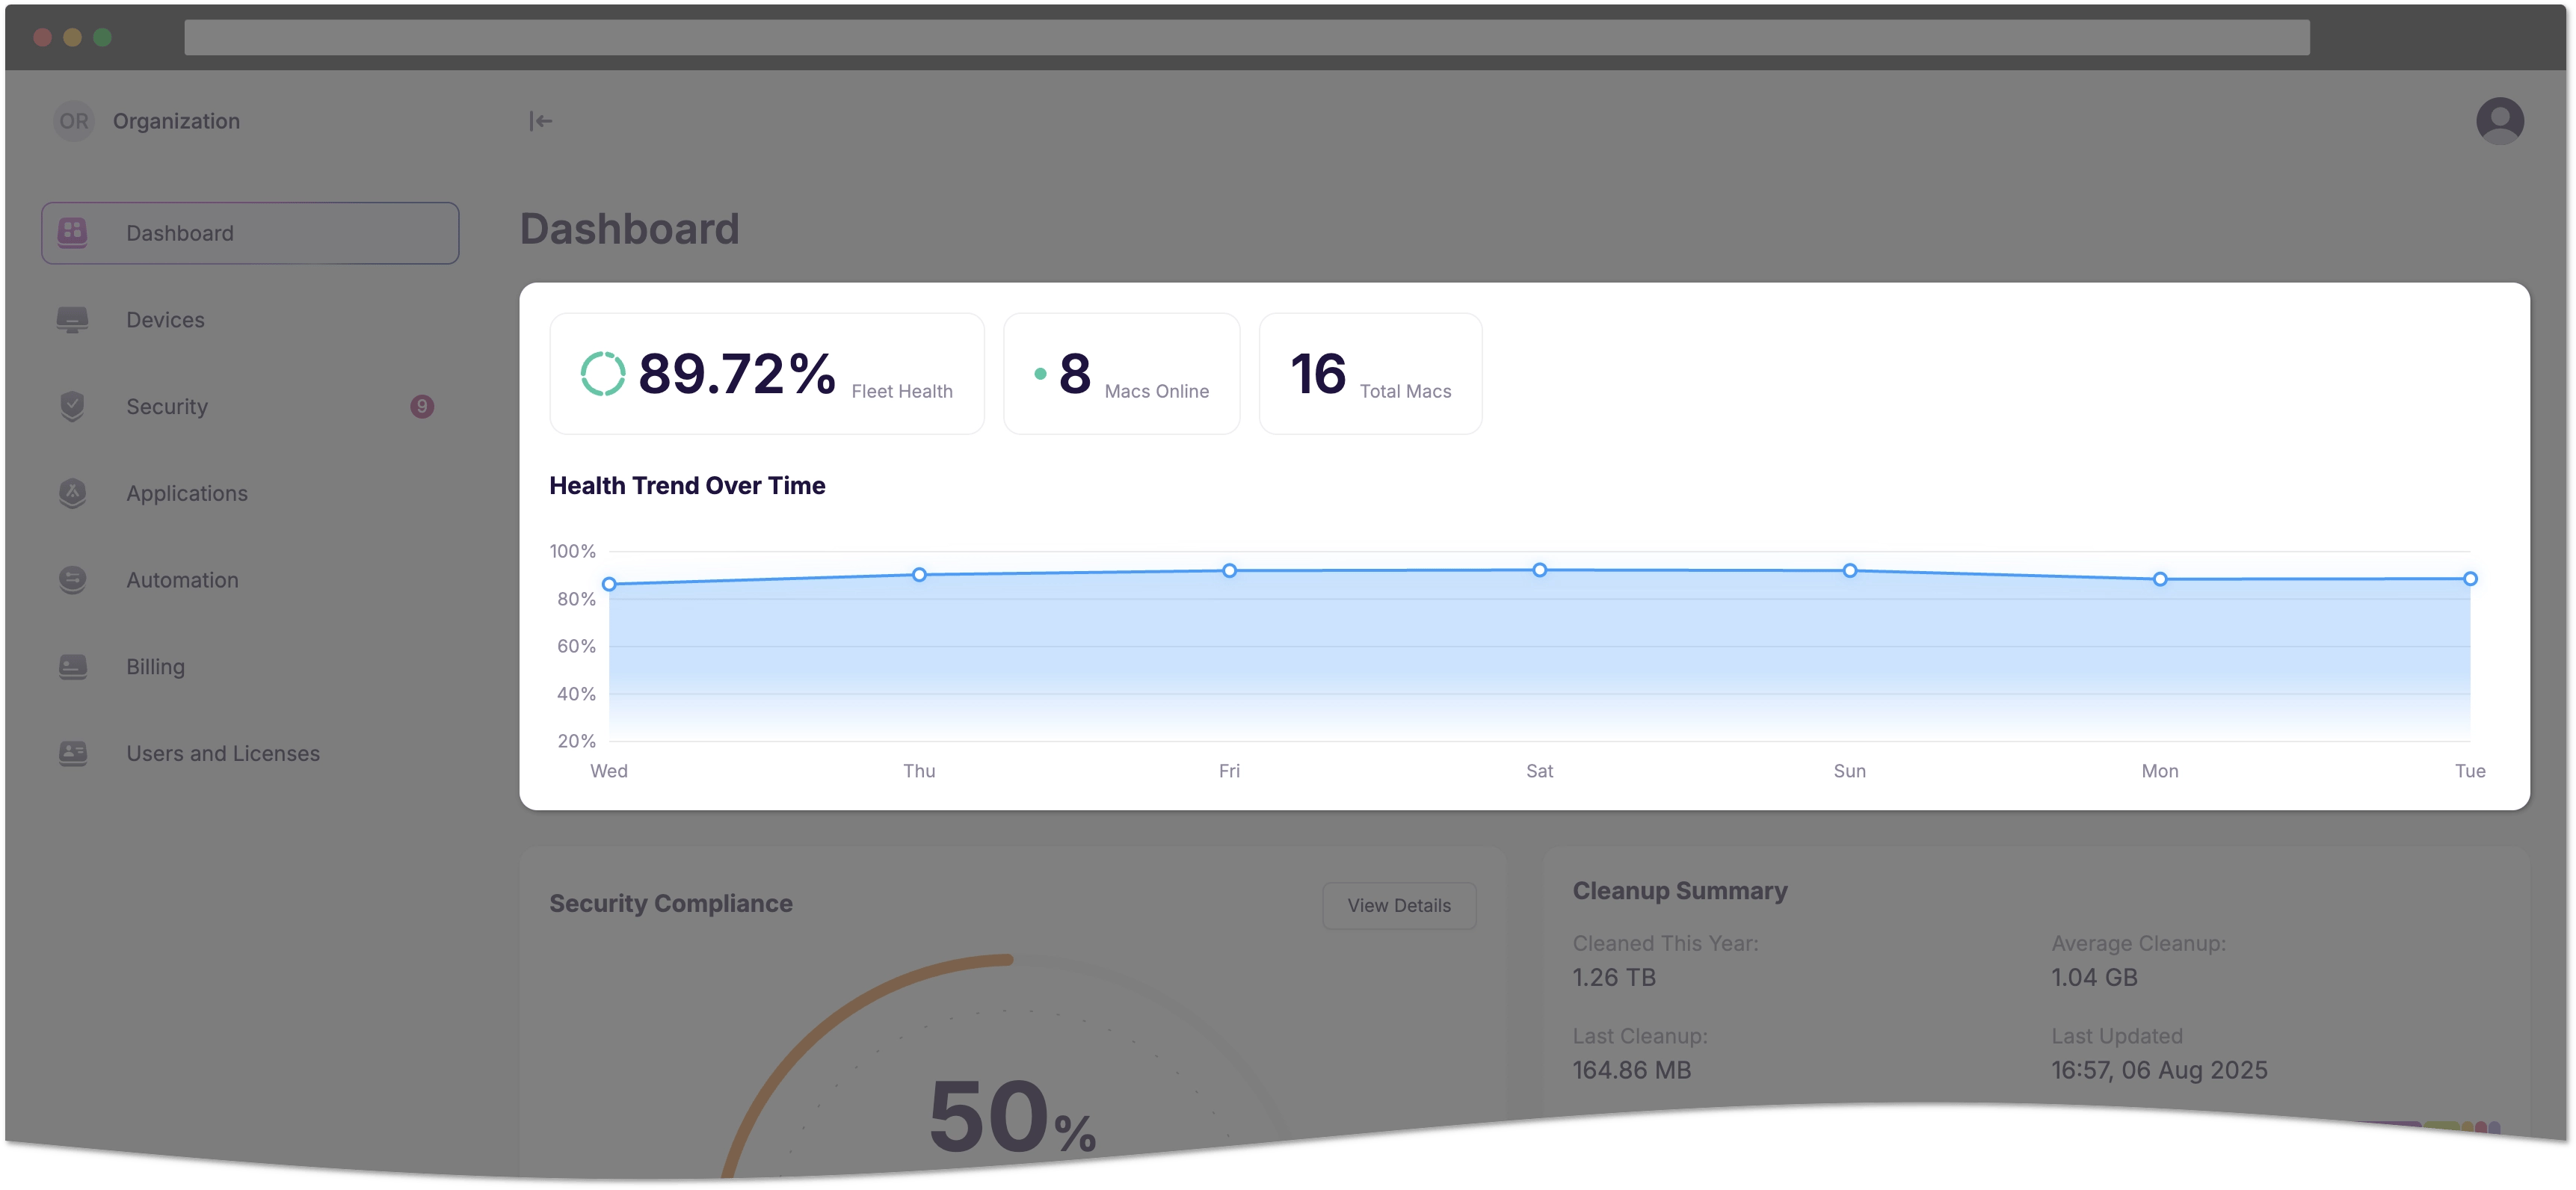Click the Security Compliance heading
2576x1190 pixels.
click(x=671, y=904)
